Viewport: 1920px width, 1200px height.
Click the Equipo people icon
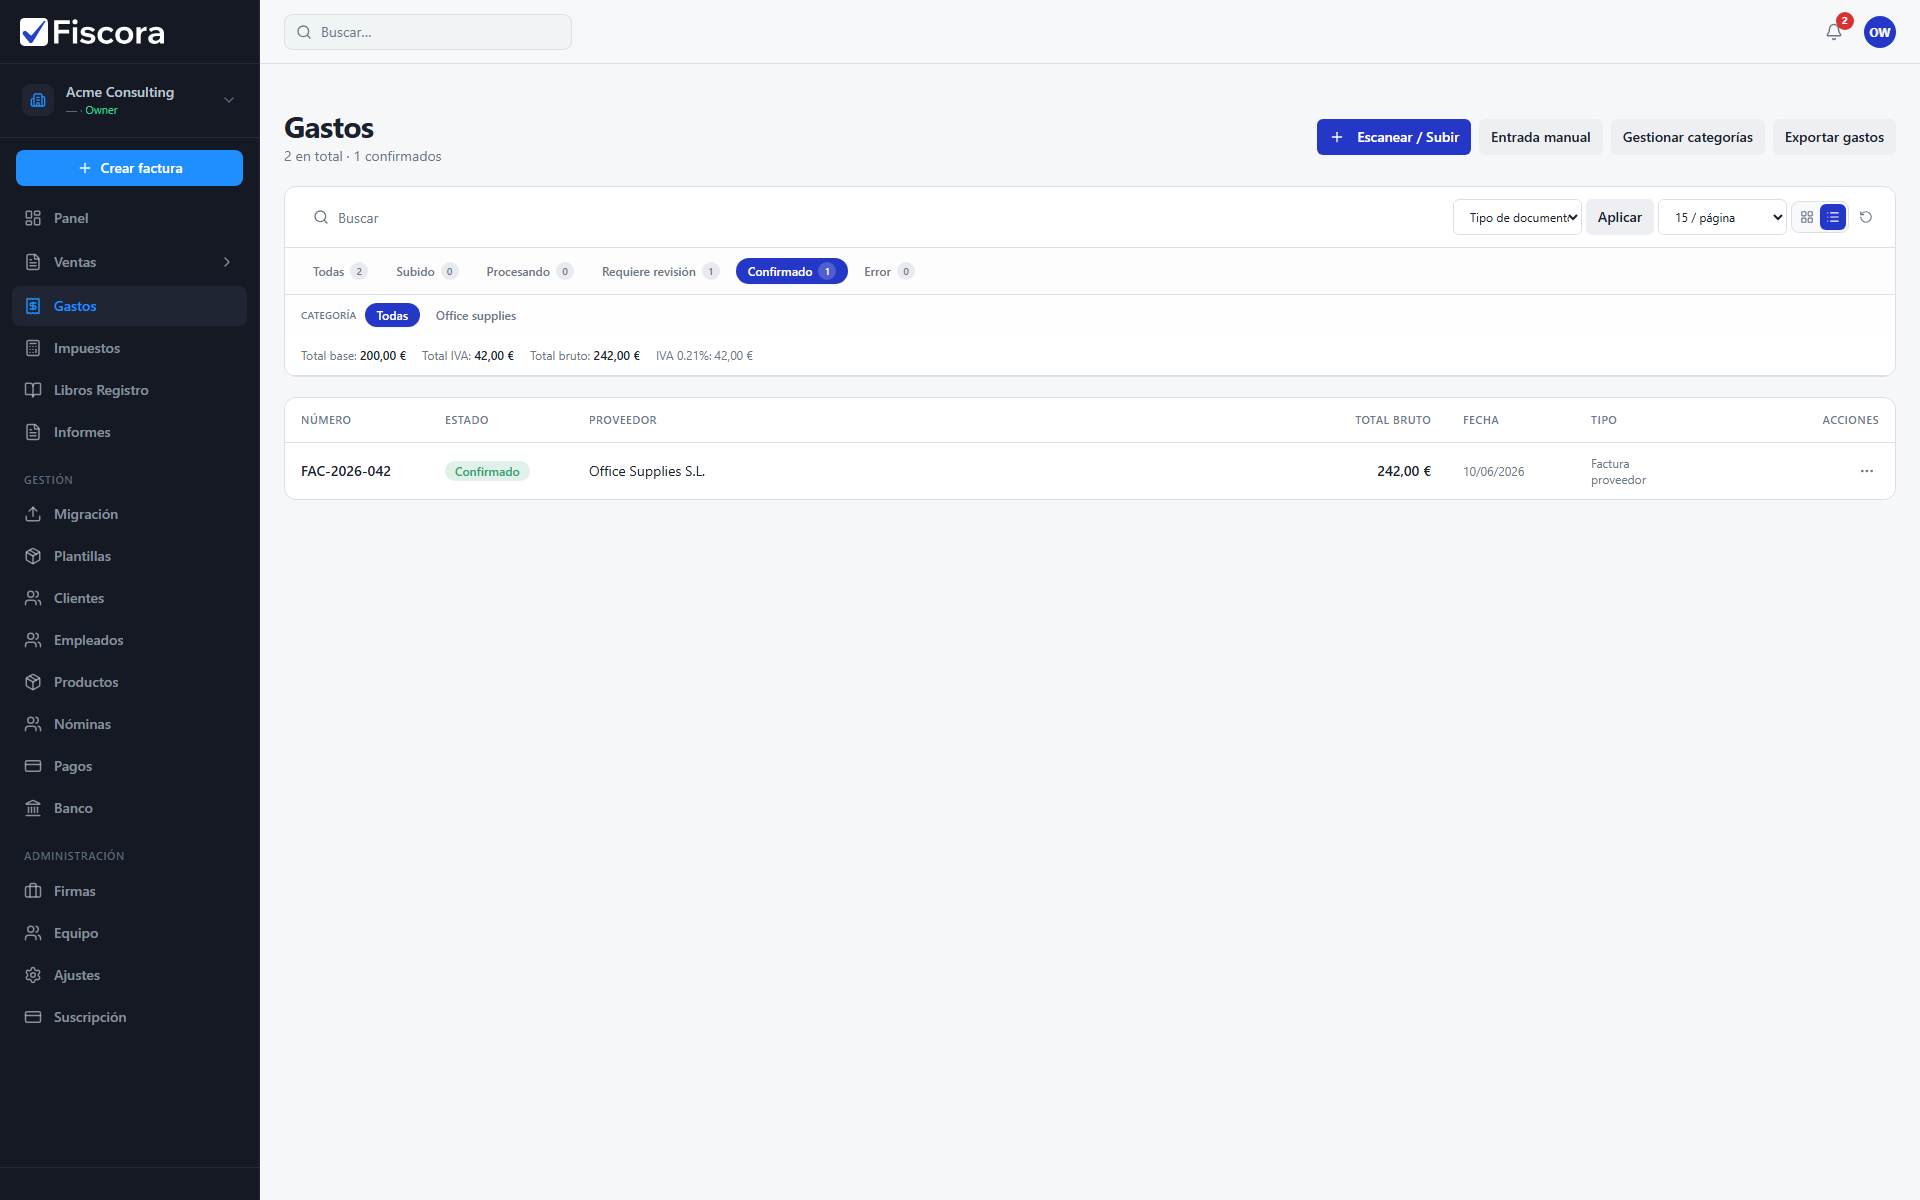33,933
